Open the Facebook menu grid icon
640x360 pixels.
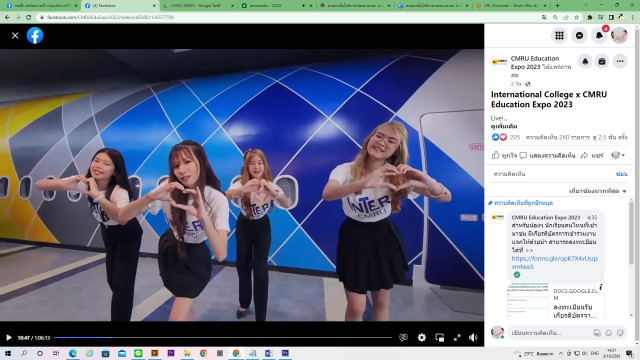(559, 36)
